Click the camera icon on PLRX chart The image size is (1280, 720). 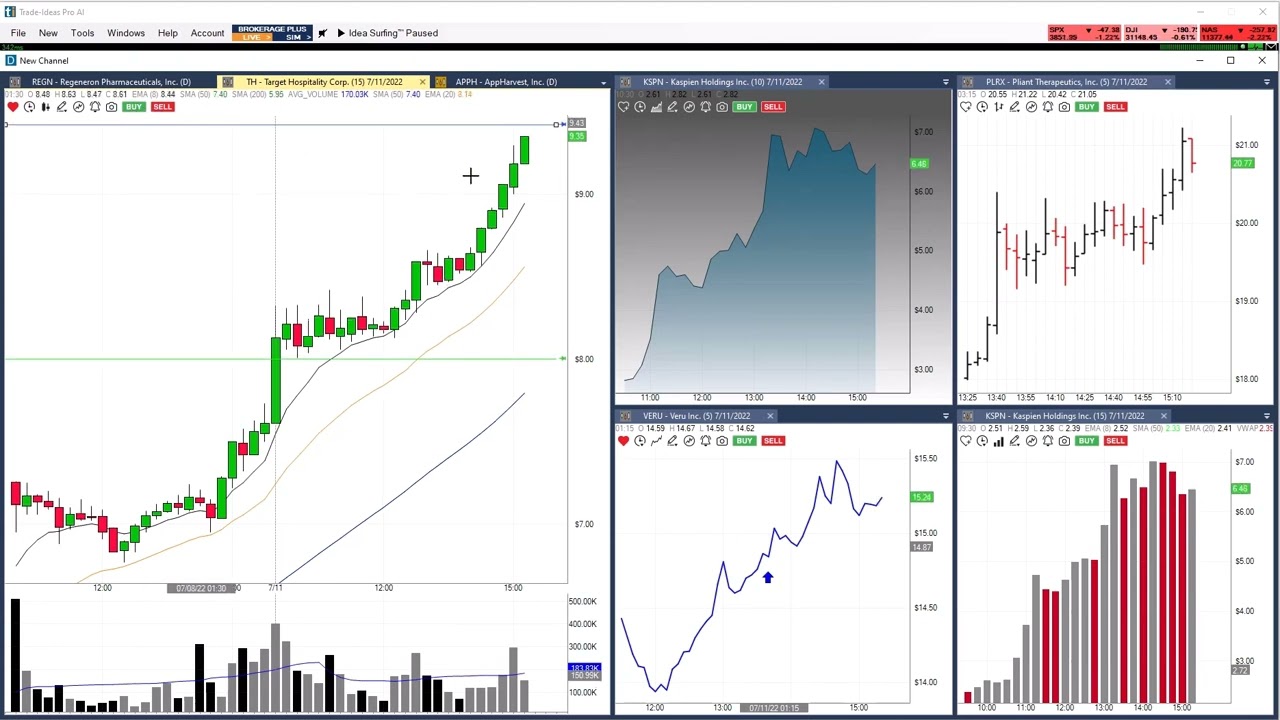click(x=1064, y=107)
